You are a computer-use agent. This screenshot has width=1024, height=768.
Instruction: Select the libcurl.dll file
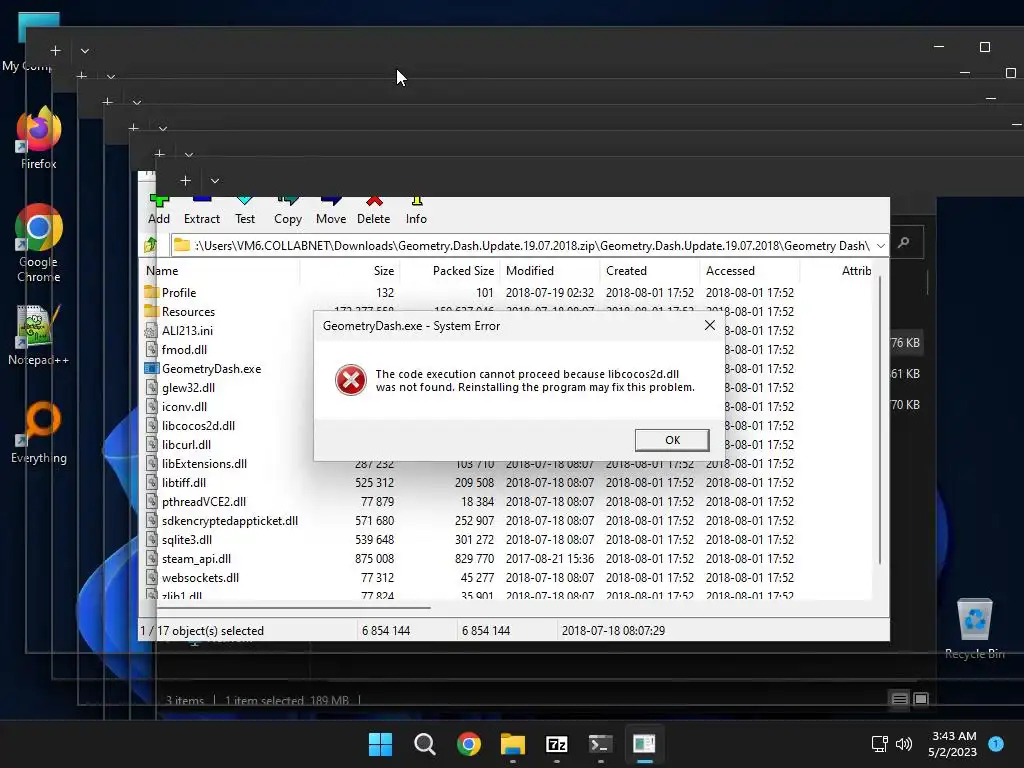point(186,444)
